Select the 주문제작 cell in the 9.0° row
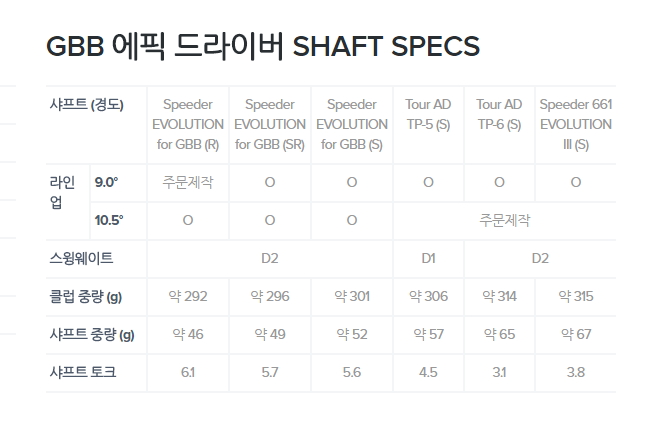The height and width of the screenshot is (425, 652). (187, 182)
